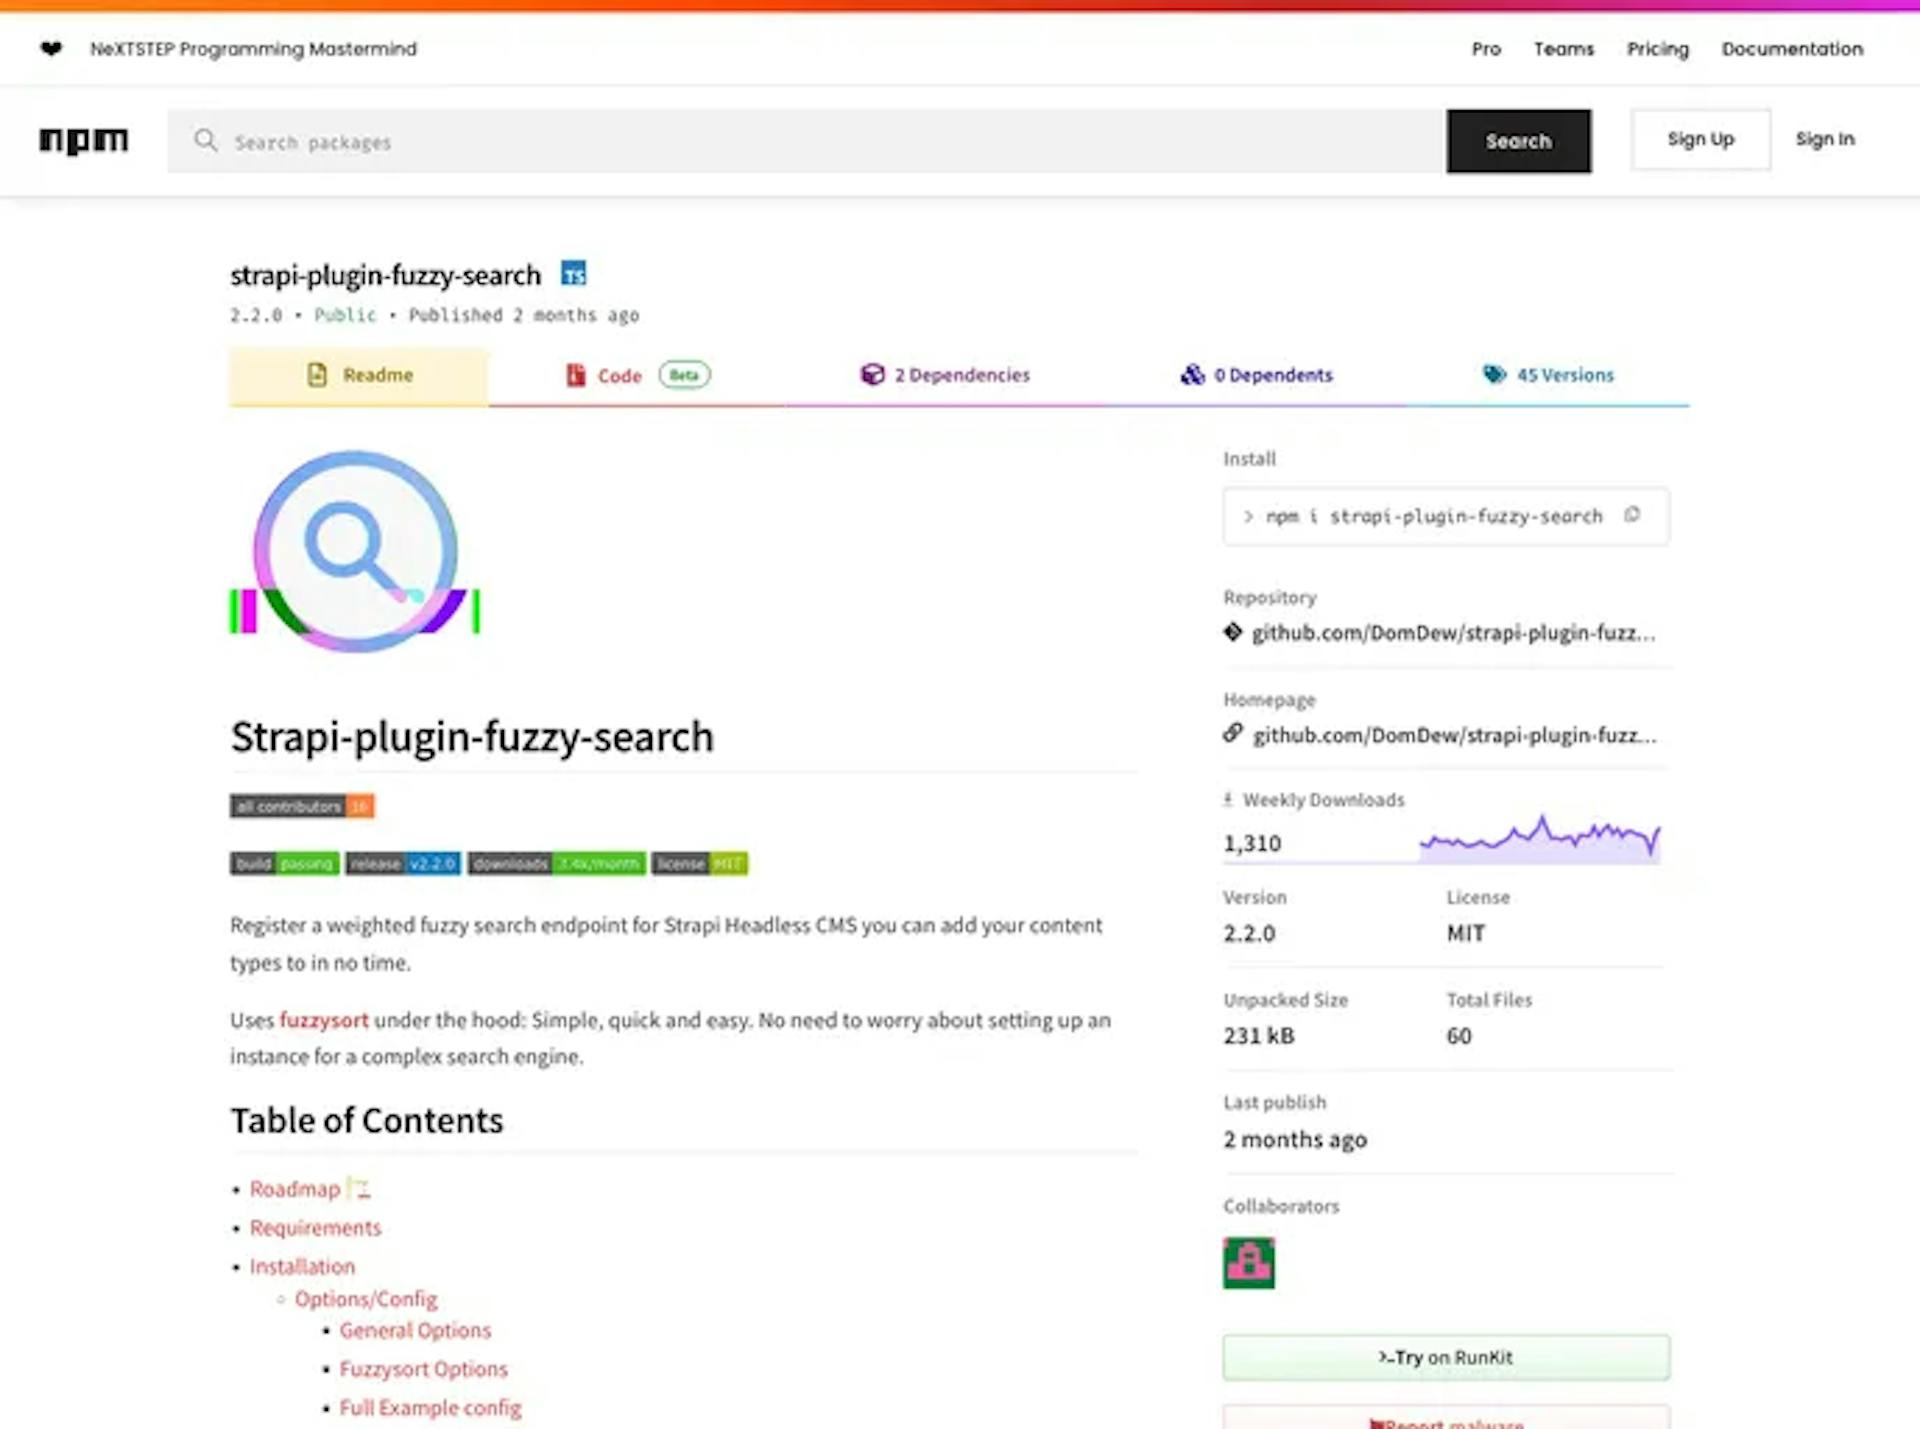Click the Table of Contents heading
The image size is (1920, 1429).
[x=367, y=1121]
